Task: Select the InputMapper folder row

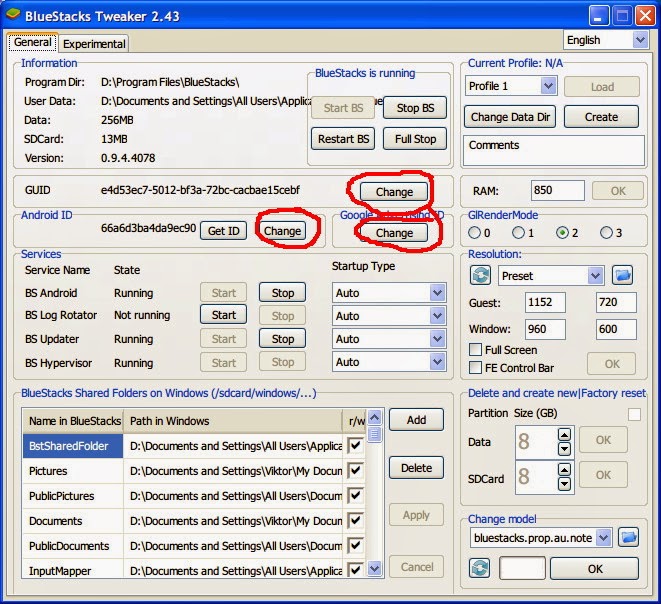Action: [x=194, y=570]
